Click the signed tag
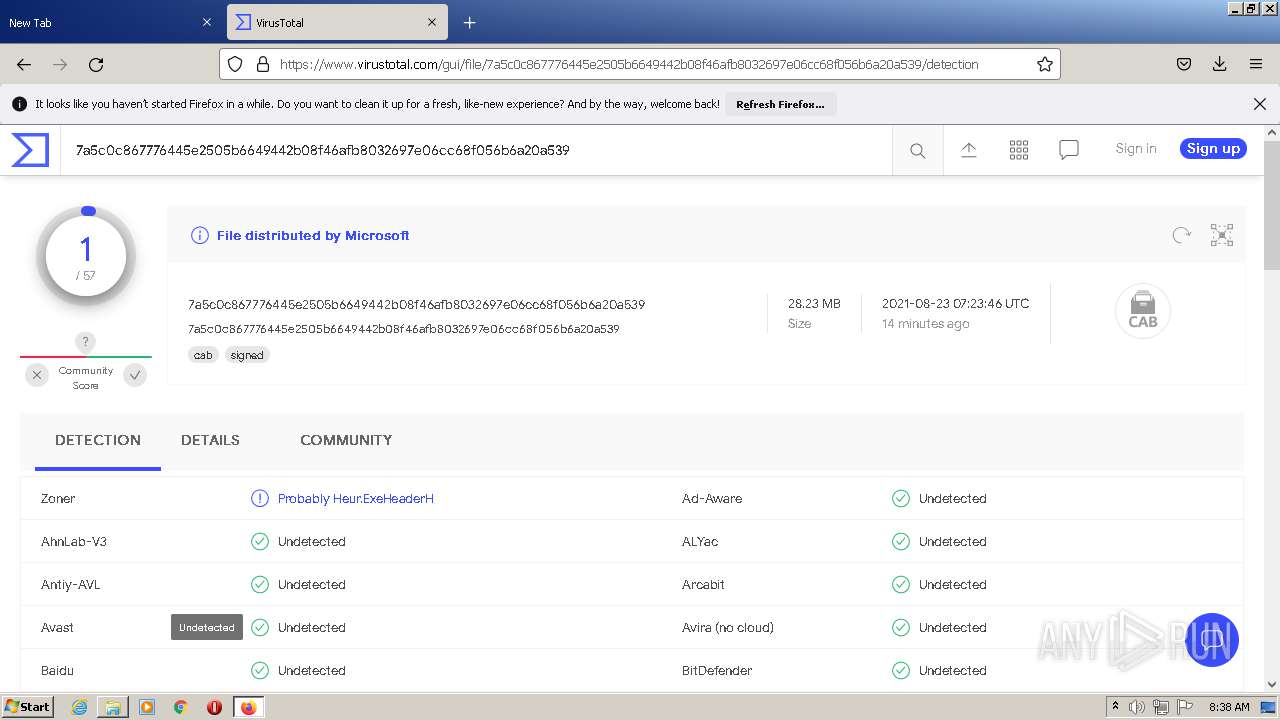 pyautogui.click(x=247, y=355)
